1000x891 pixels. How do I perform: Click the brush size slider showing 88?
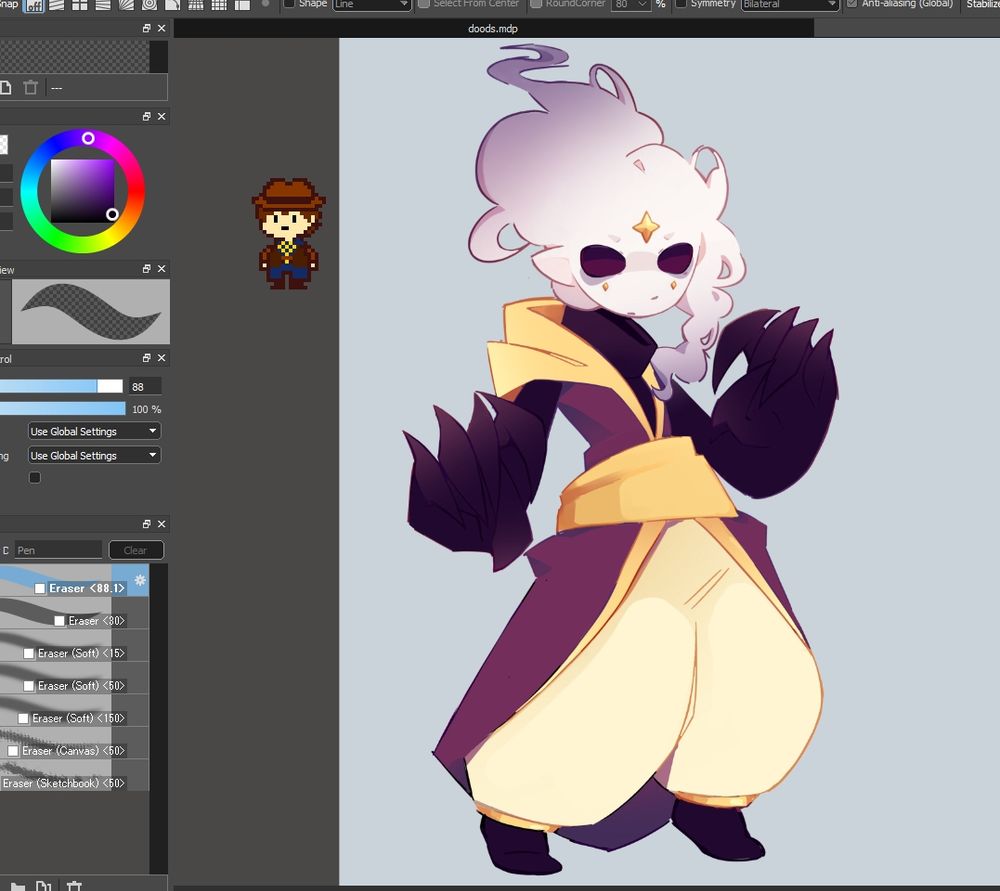[x=61, y=386]
